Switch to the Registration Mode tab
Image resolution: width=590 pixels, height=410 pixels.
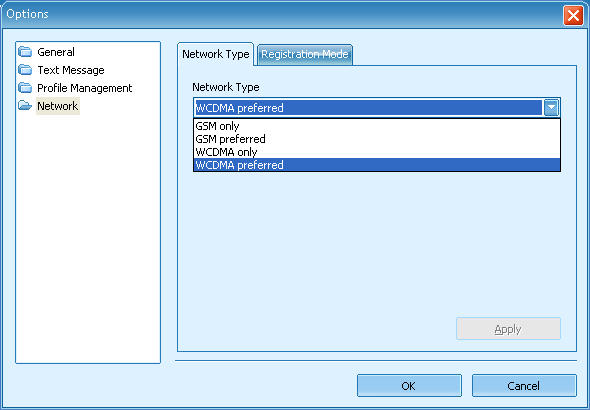point(305,55)
